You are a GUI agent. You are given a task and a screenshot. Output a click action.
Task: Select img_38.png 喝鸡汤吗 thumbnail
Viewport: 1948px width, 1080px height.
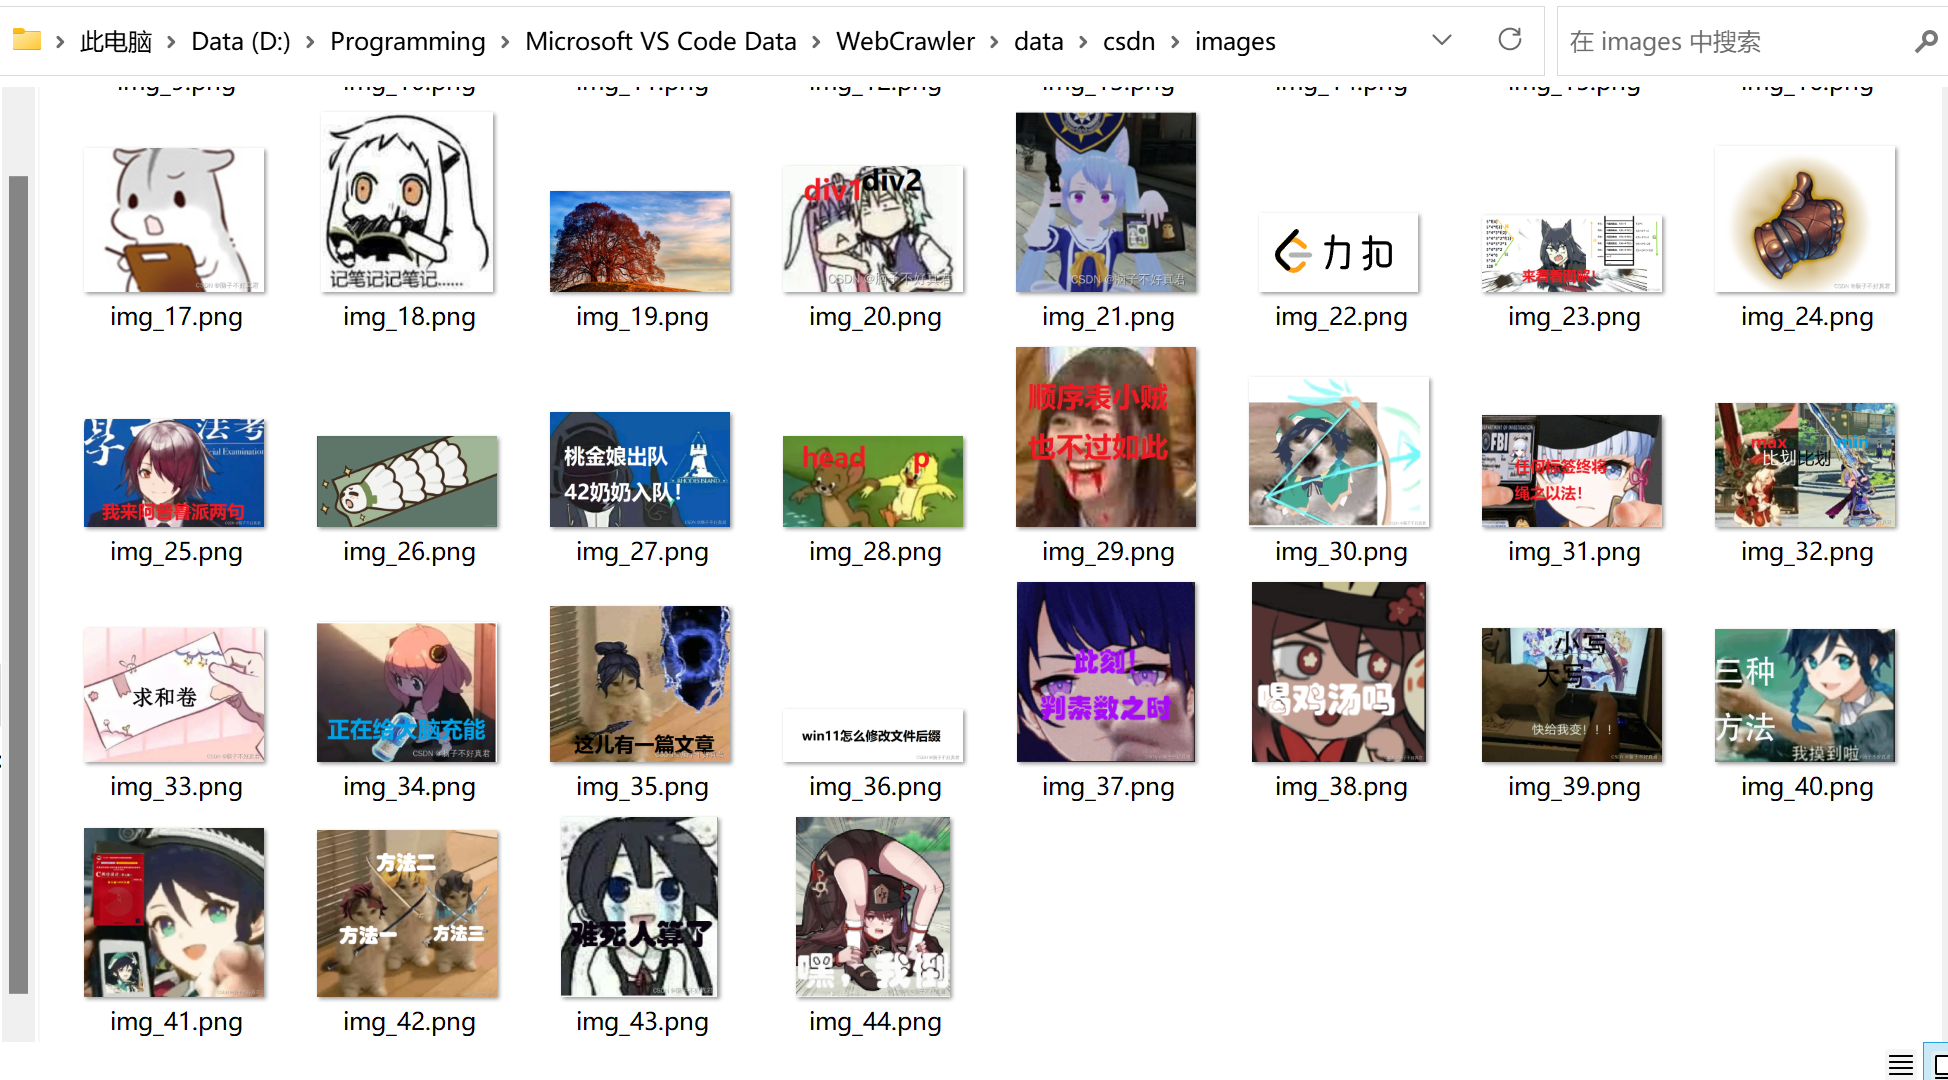coord(1339,672)
